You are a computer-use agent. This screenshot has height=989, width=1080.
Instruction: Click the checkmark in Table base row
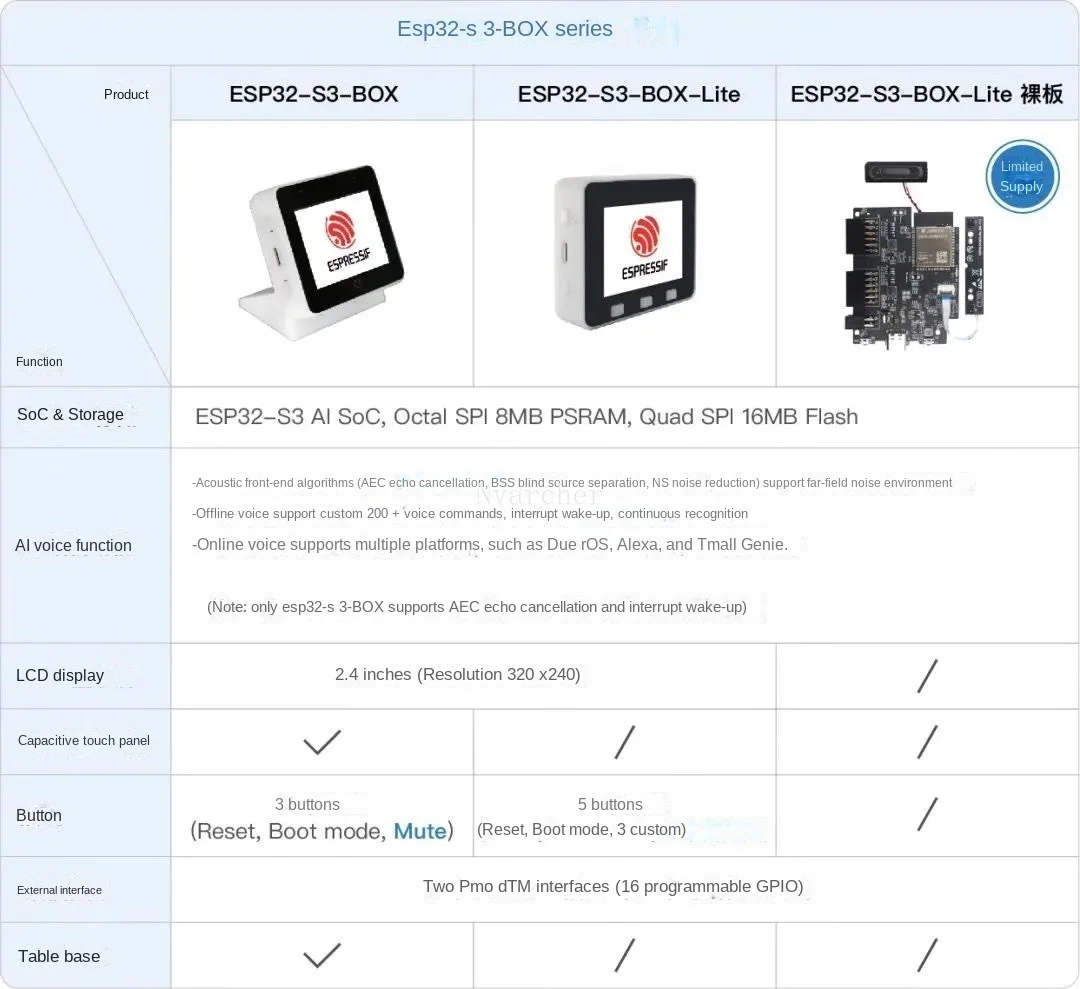tap(322, 955)
